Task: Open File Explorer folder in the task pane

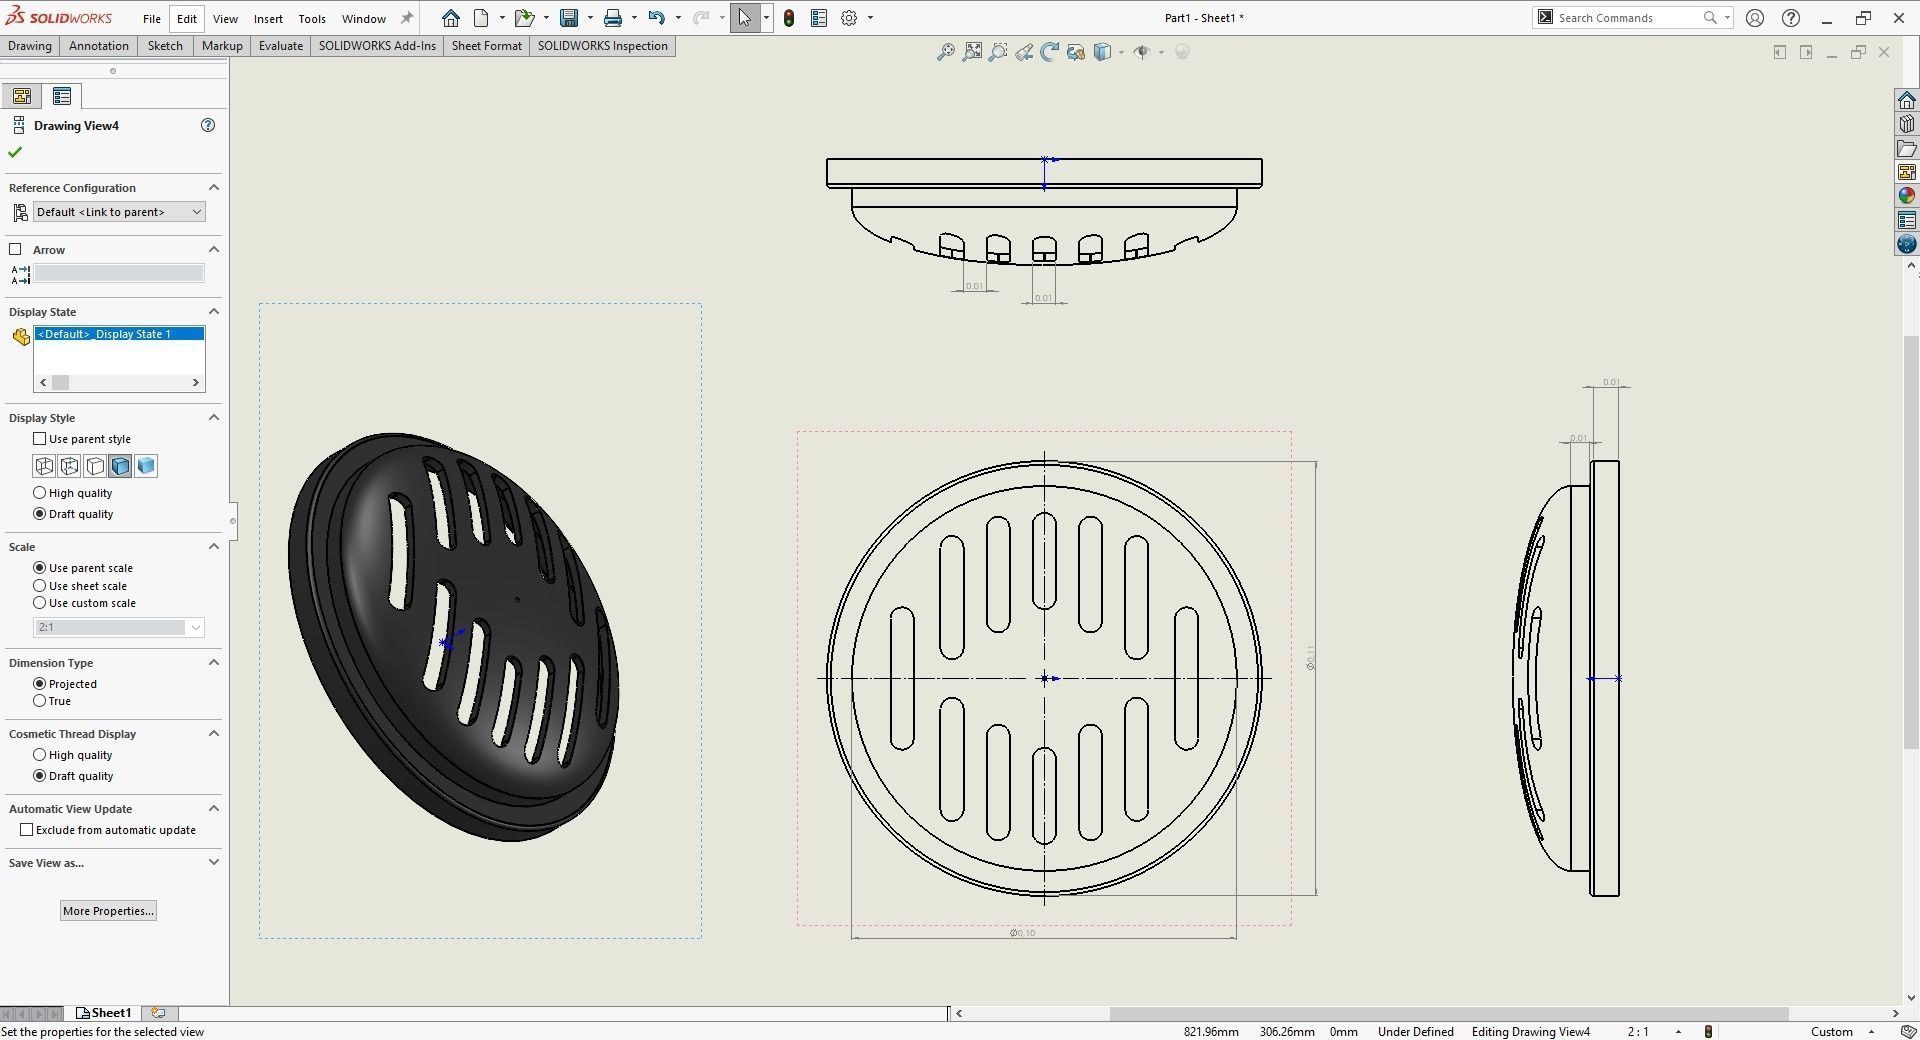Action: tap(1907, 148)
